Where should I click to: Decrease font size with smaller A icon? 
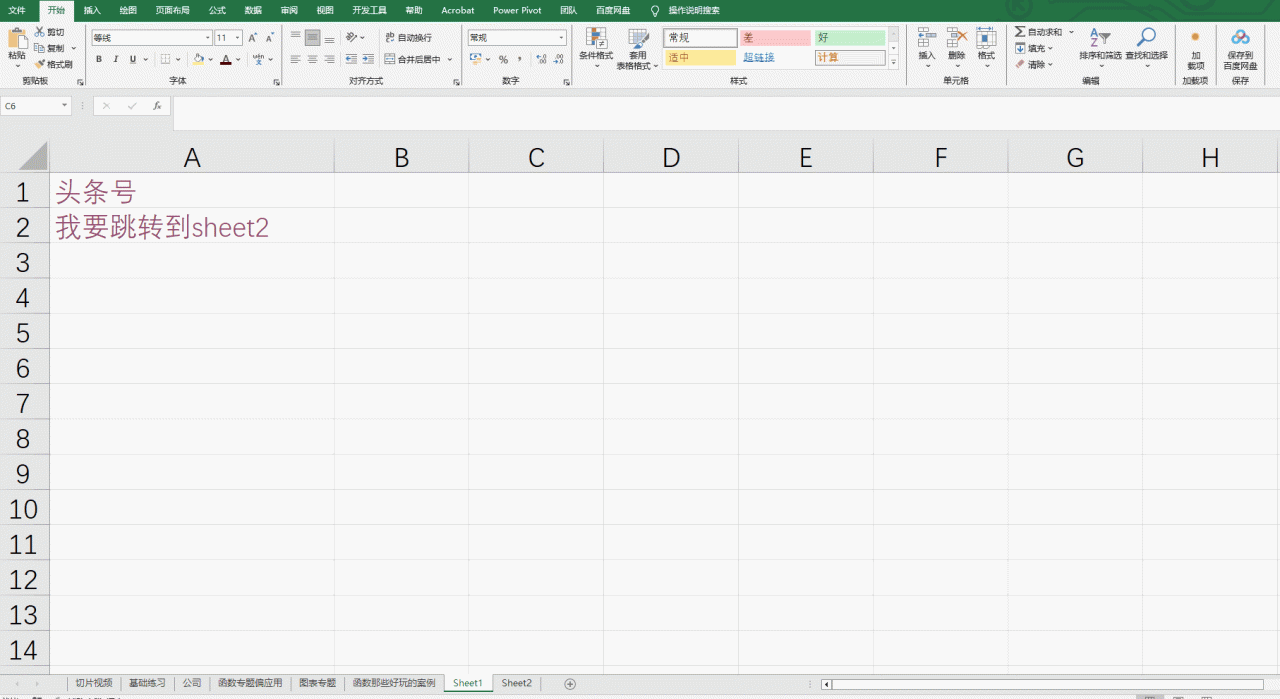pyautogui.click(x=270, y=37)
